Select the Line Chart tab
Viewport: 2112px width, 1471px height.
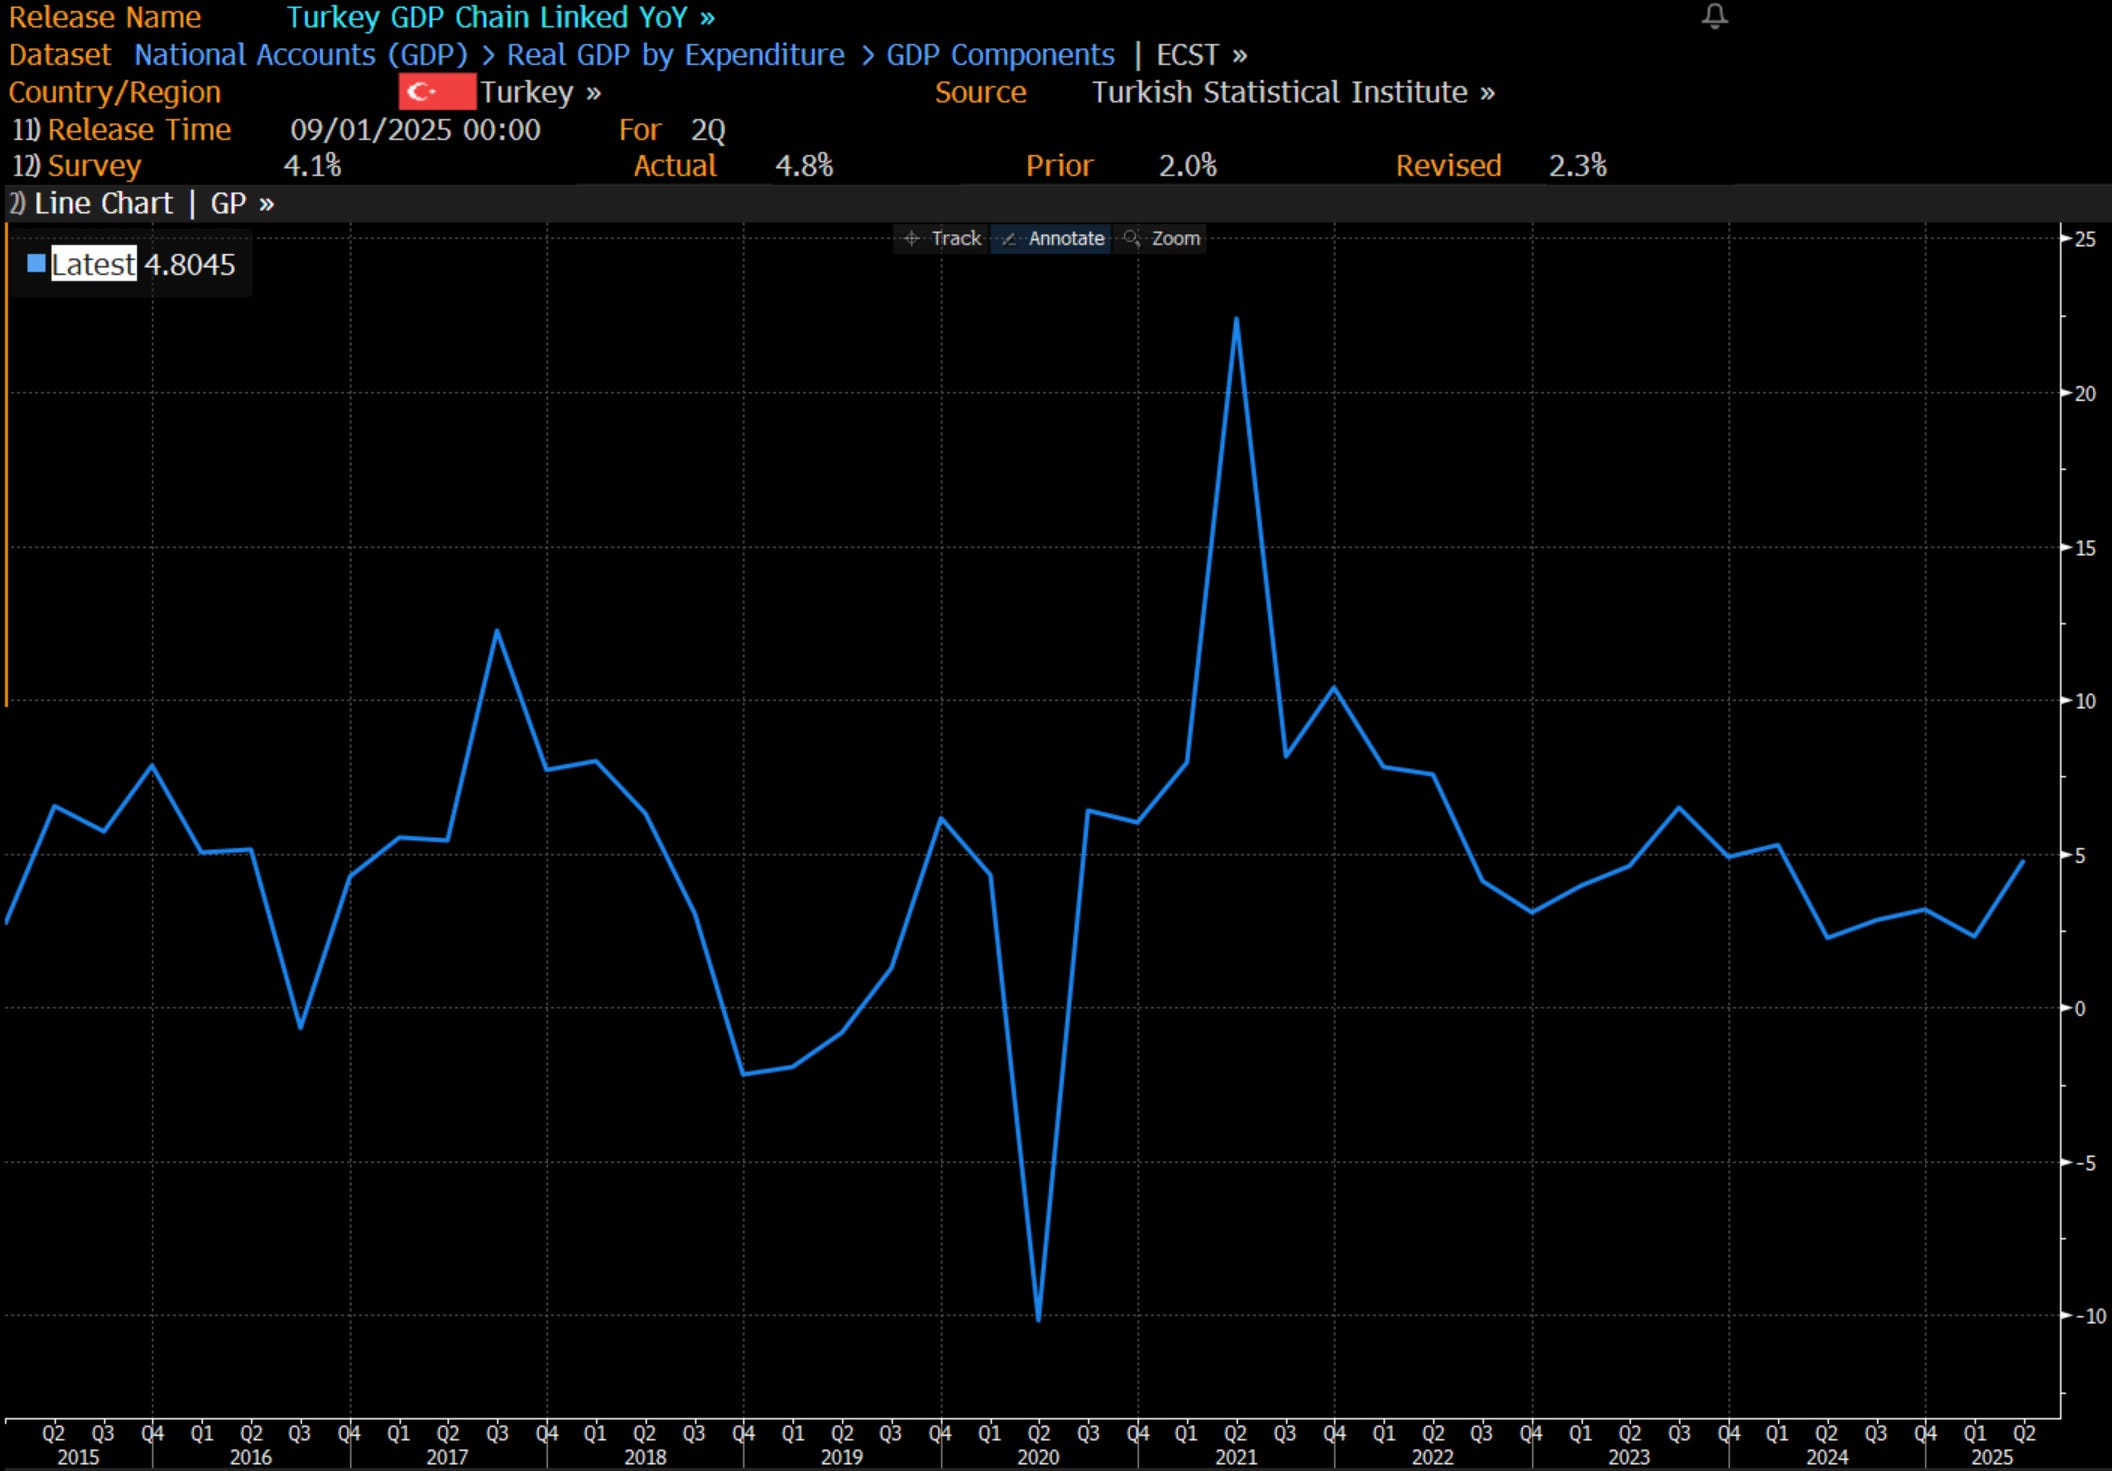point(102,204)
